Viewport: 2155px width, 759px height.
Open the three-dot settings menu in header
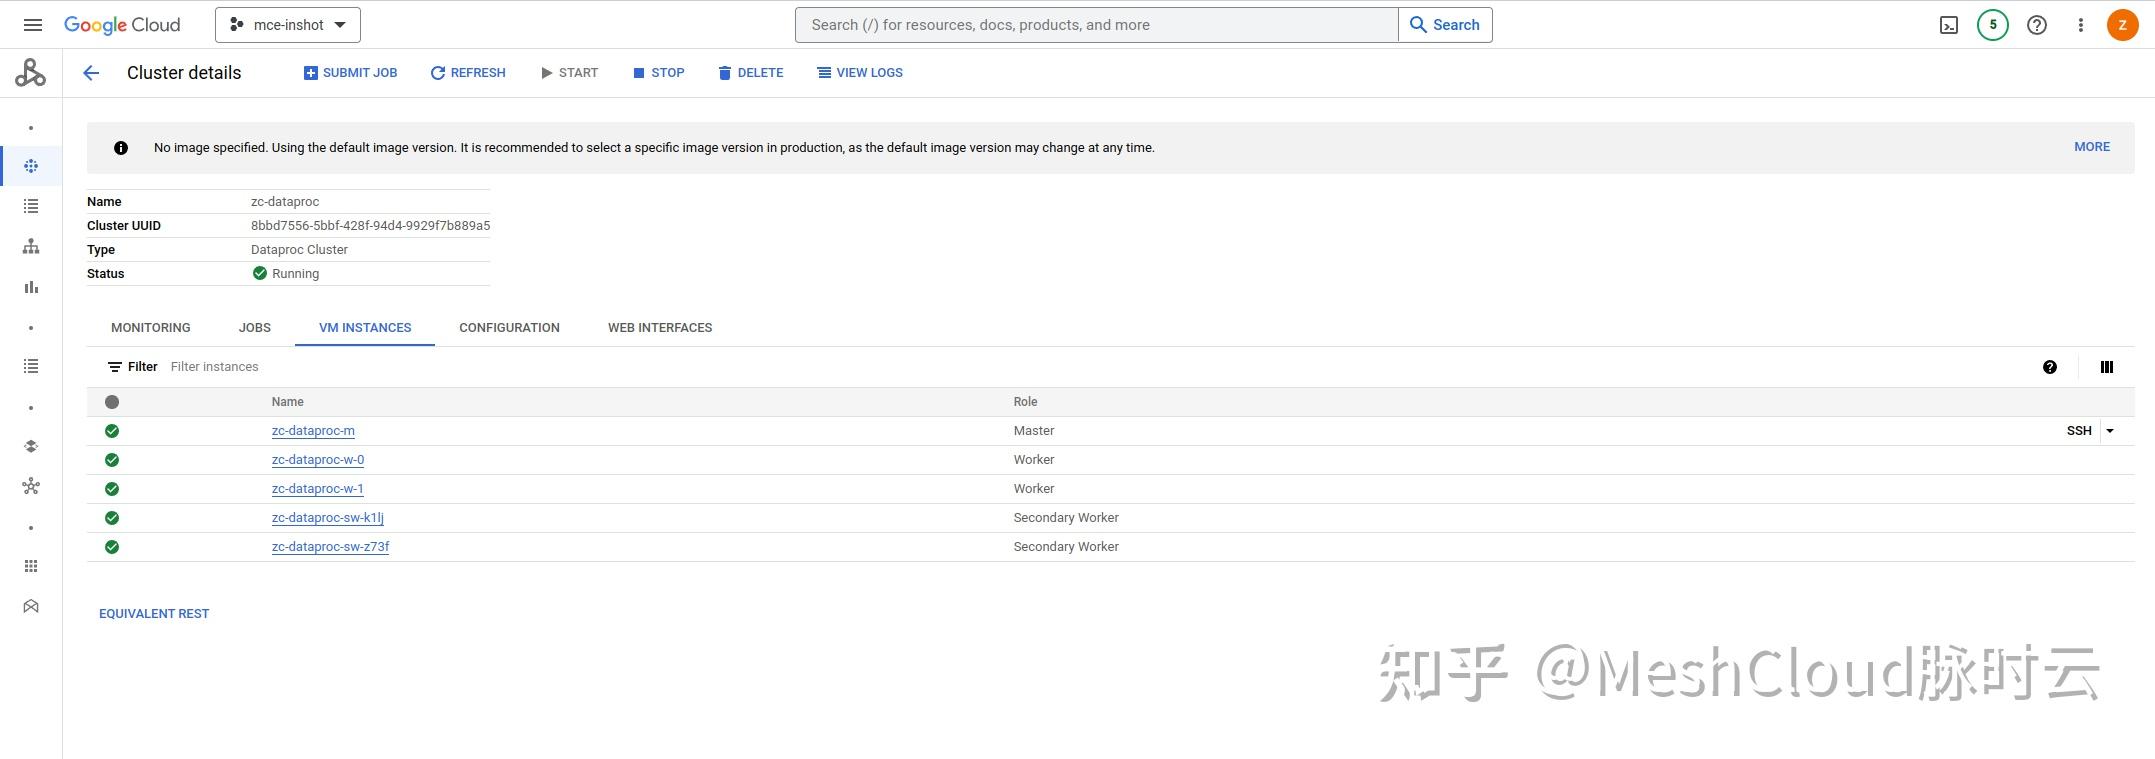click(x=2081, y=25)
